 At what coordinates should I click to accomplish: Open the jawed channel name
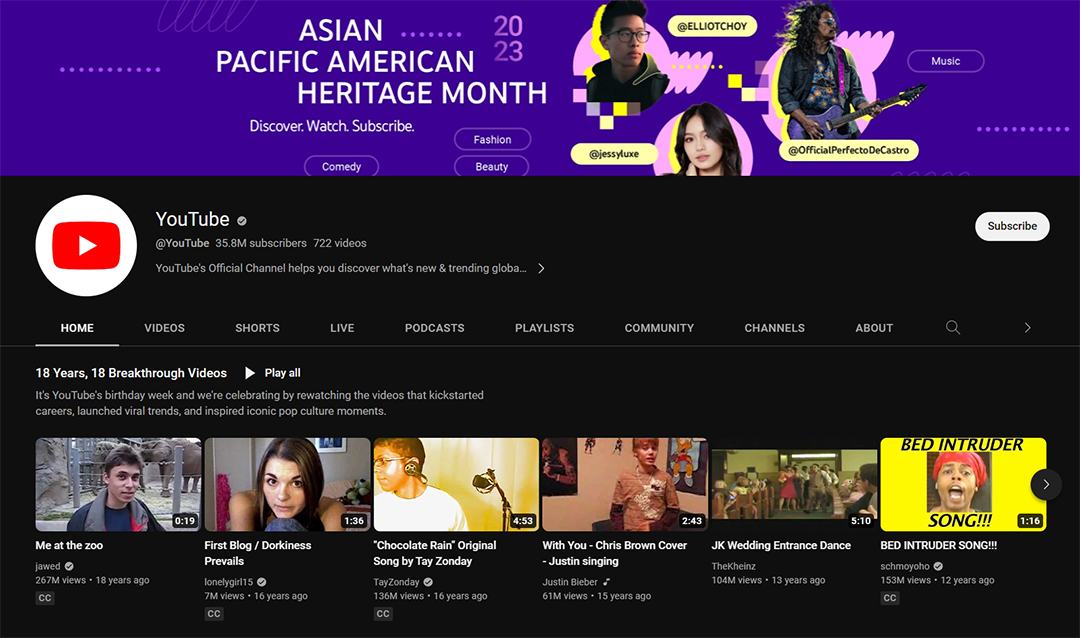click(x=48, y=566)
